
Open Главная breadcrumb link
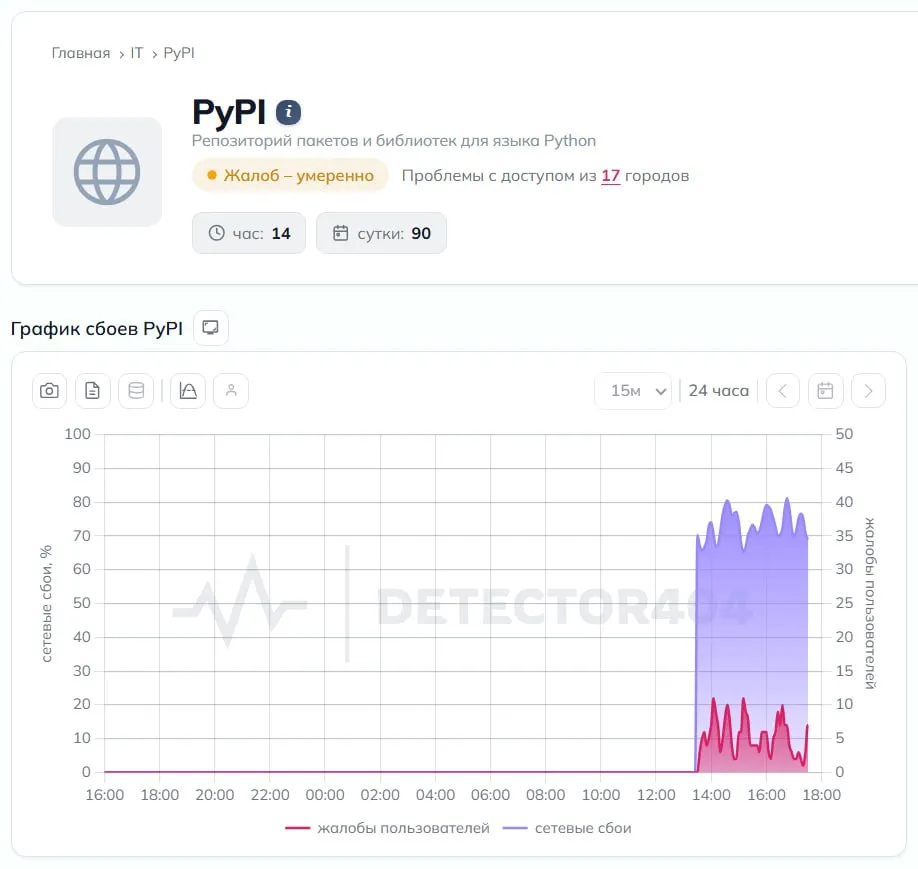[x=81, y=53]
